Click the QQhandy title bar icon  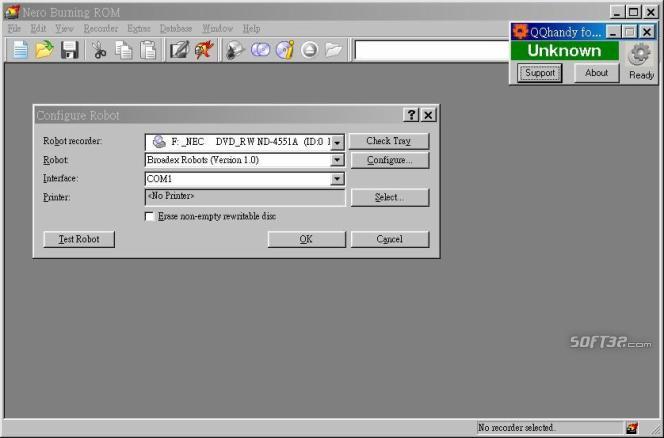pyautogui.click(x=520, y=32)
